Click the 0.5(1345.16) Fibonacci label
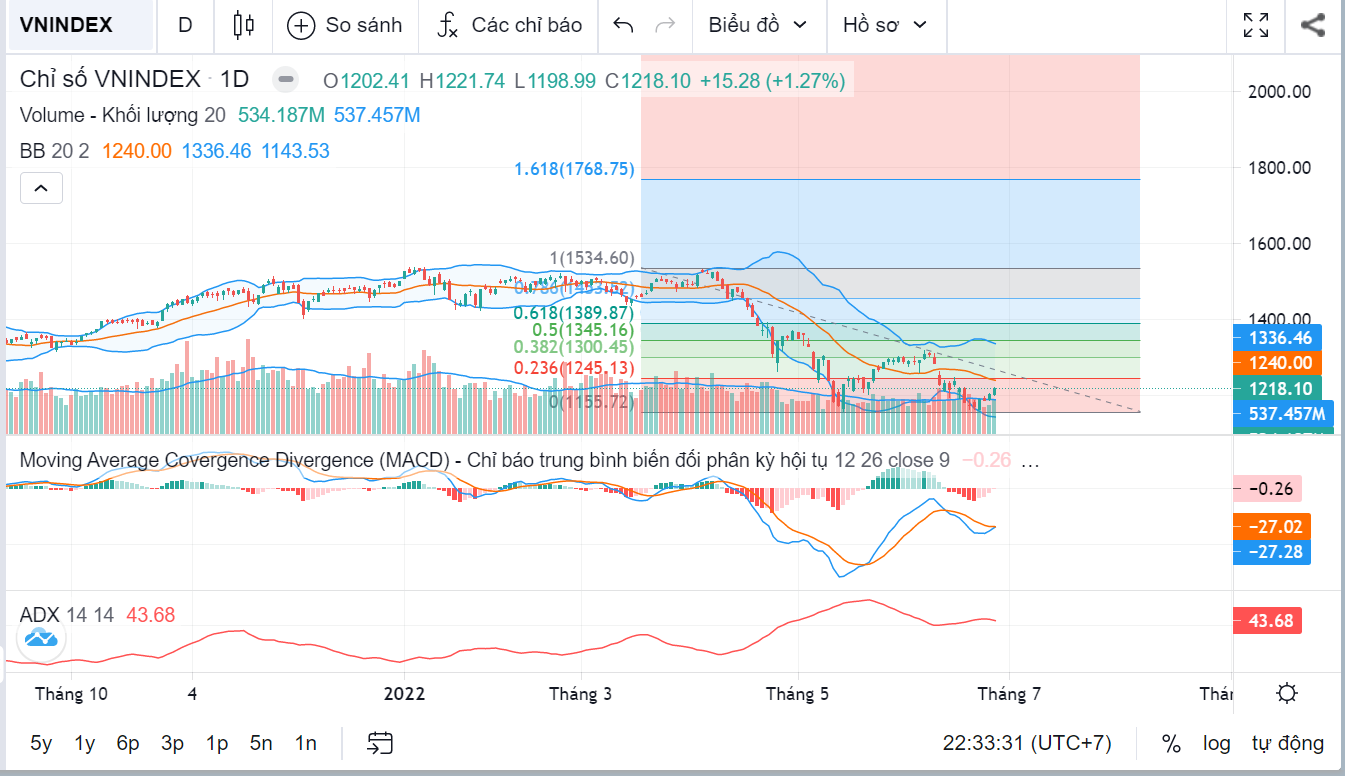Image resolution: width=1345 pixels, height=776 pixels. (x=584, y=329)
